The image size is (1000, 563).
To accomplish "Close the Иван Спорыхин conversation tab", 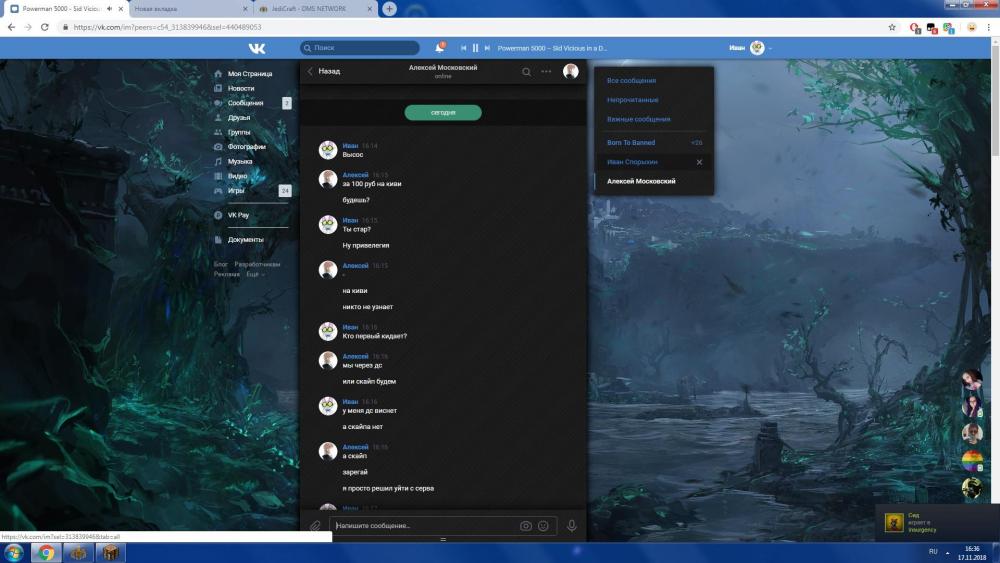I will pyautogui.click(x=700, y=163).
